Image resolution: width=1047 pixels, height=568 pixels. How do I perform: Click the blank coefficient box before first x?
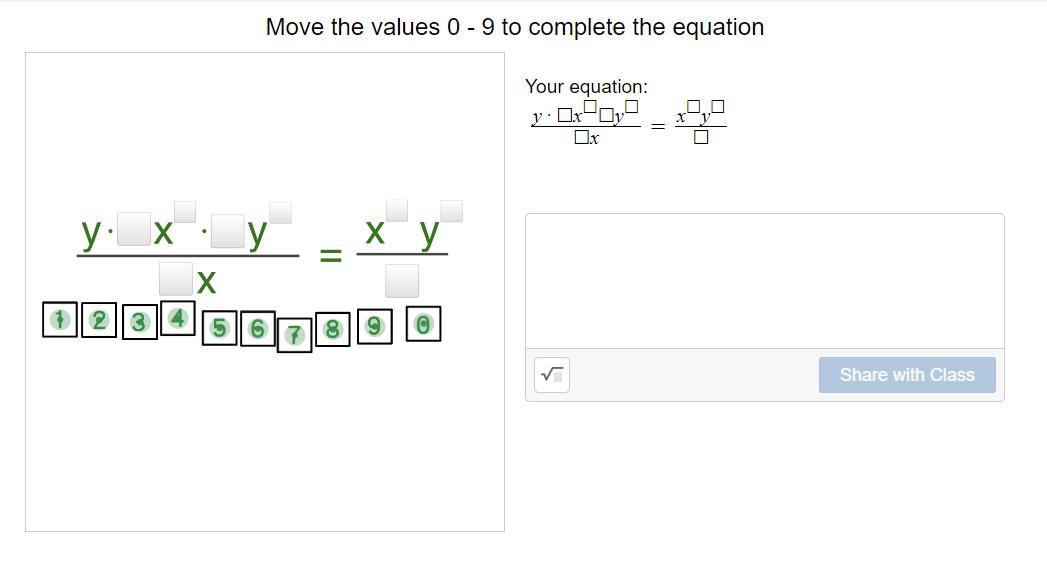(x=133, y=232)
